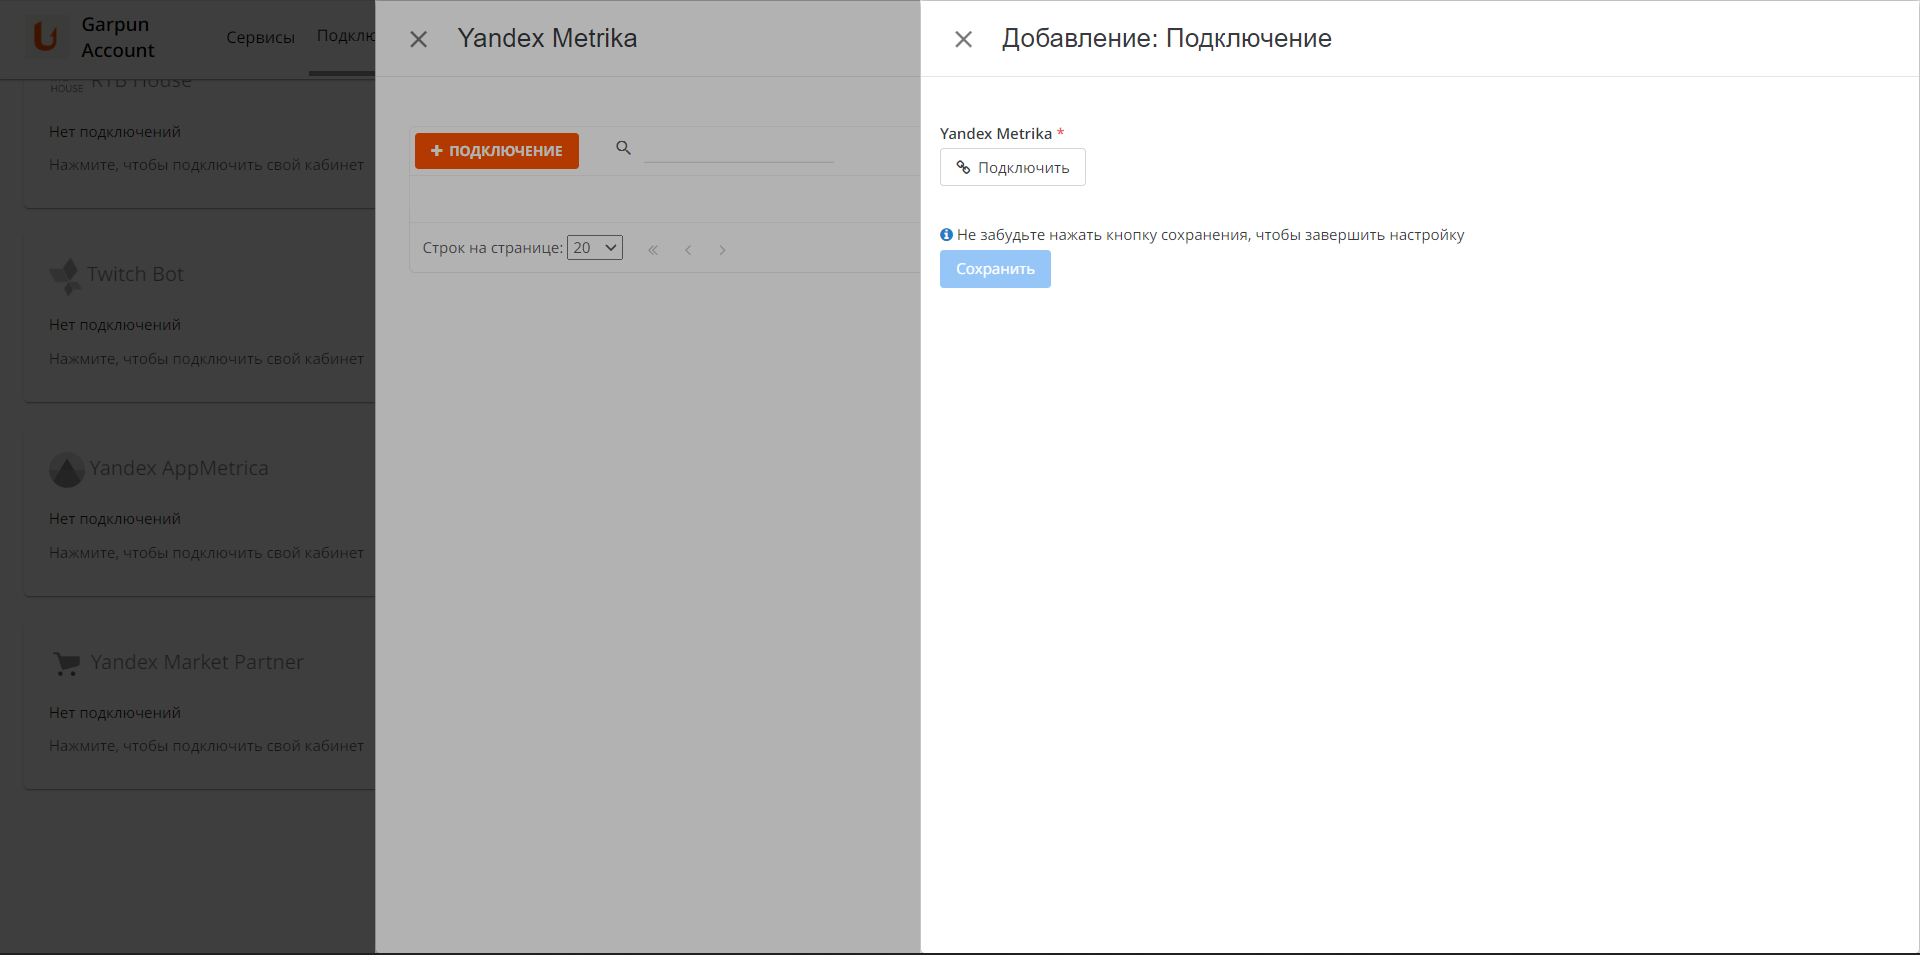
Task: Click 'Нет подключений' under Yandex AppMetrica
Action: click(x=115, y=519)
